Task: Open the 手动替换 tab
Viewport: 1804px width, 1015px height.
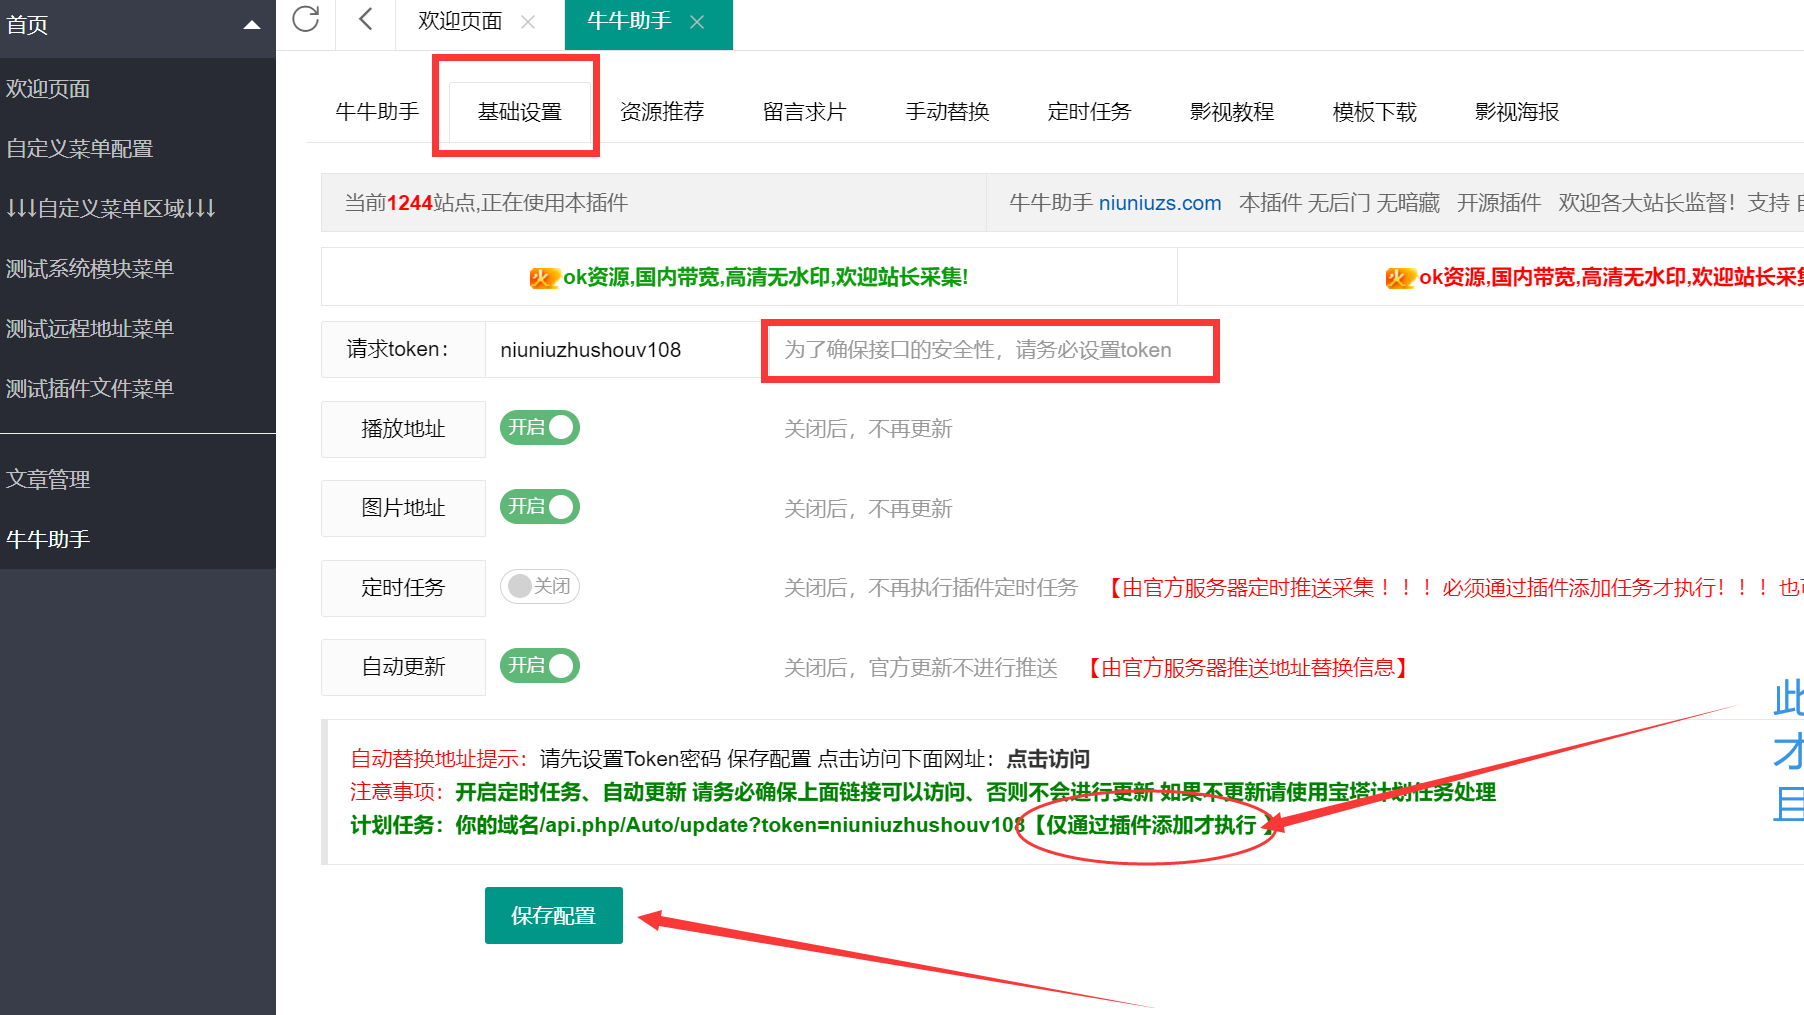Action: tap(947, 111)
